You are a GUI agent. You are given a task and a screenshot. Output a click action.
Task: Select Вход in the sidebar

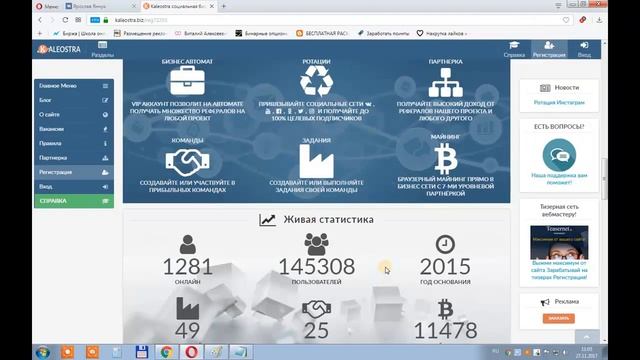(74, 187)
